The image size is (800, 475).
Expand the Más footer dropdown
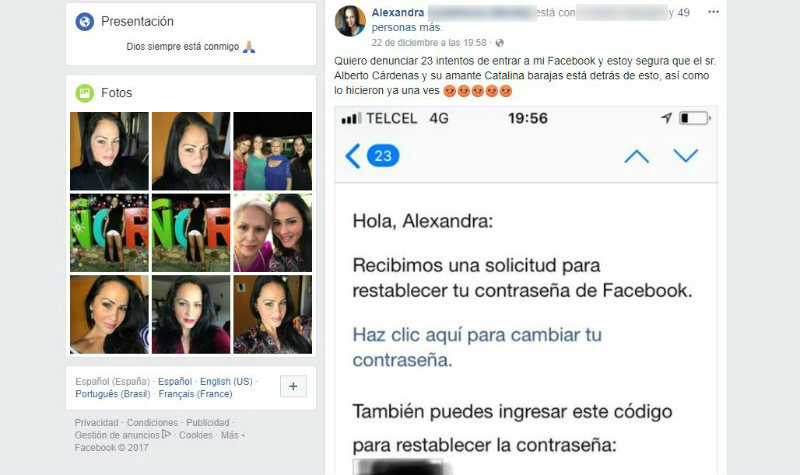tap(233, 435)
